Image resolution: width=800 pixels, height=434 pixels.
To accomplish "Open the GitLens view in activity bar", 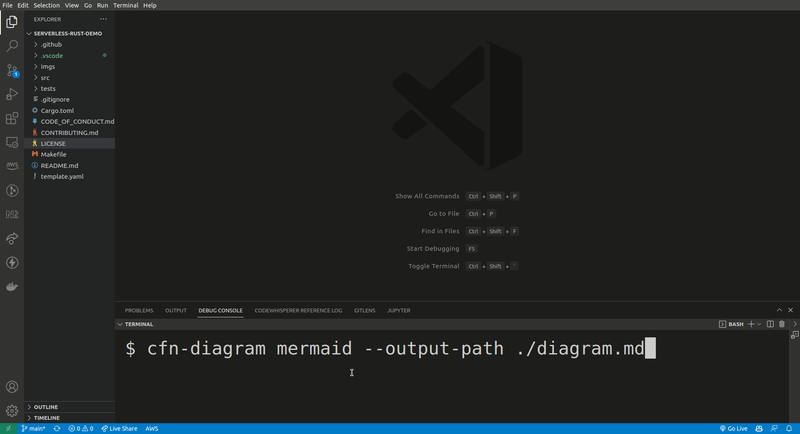I will pos(12,190).
